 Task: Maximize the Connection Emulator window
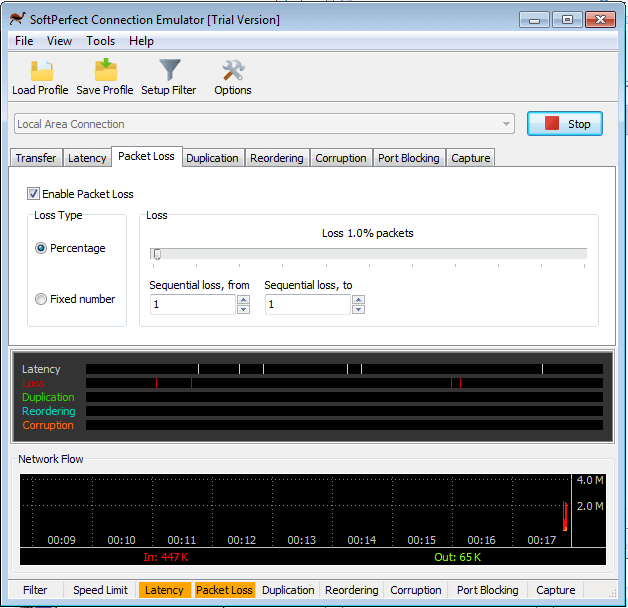pyautogui.click(x=567, y=20)
